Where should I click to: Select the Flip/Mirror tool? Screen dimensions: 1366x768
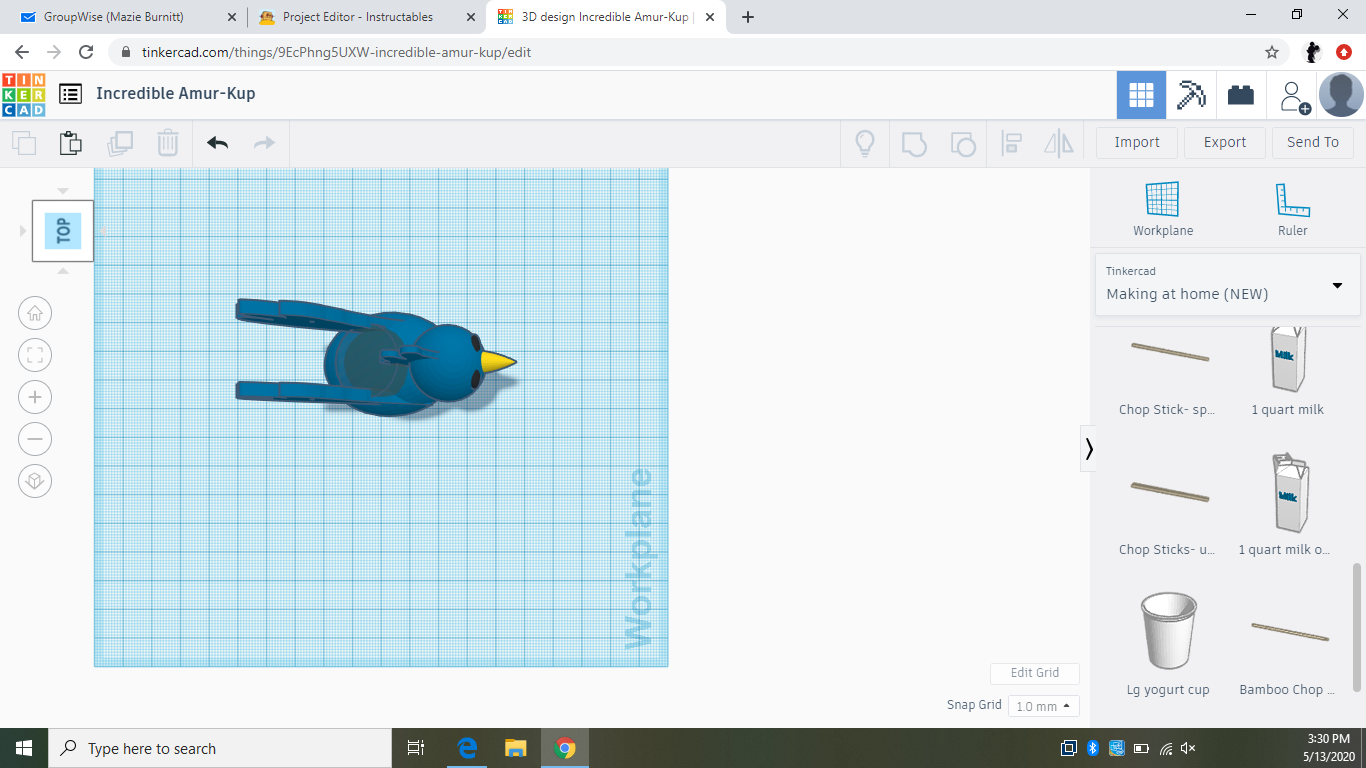tap(1059, 143)
